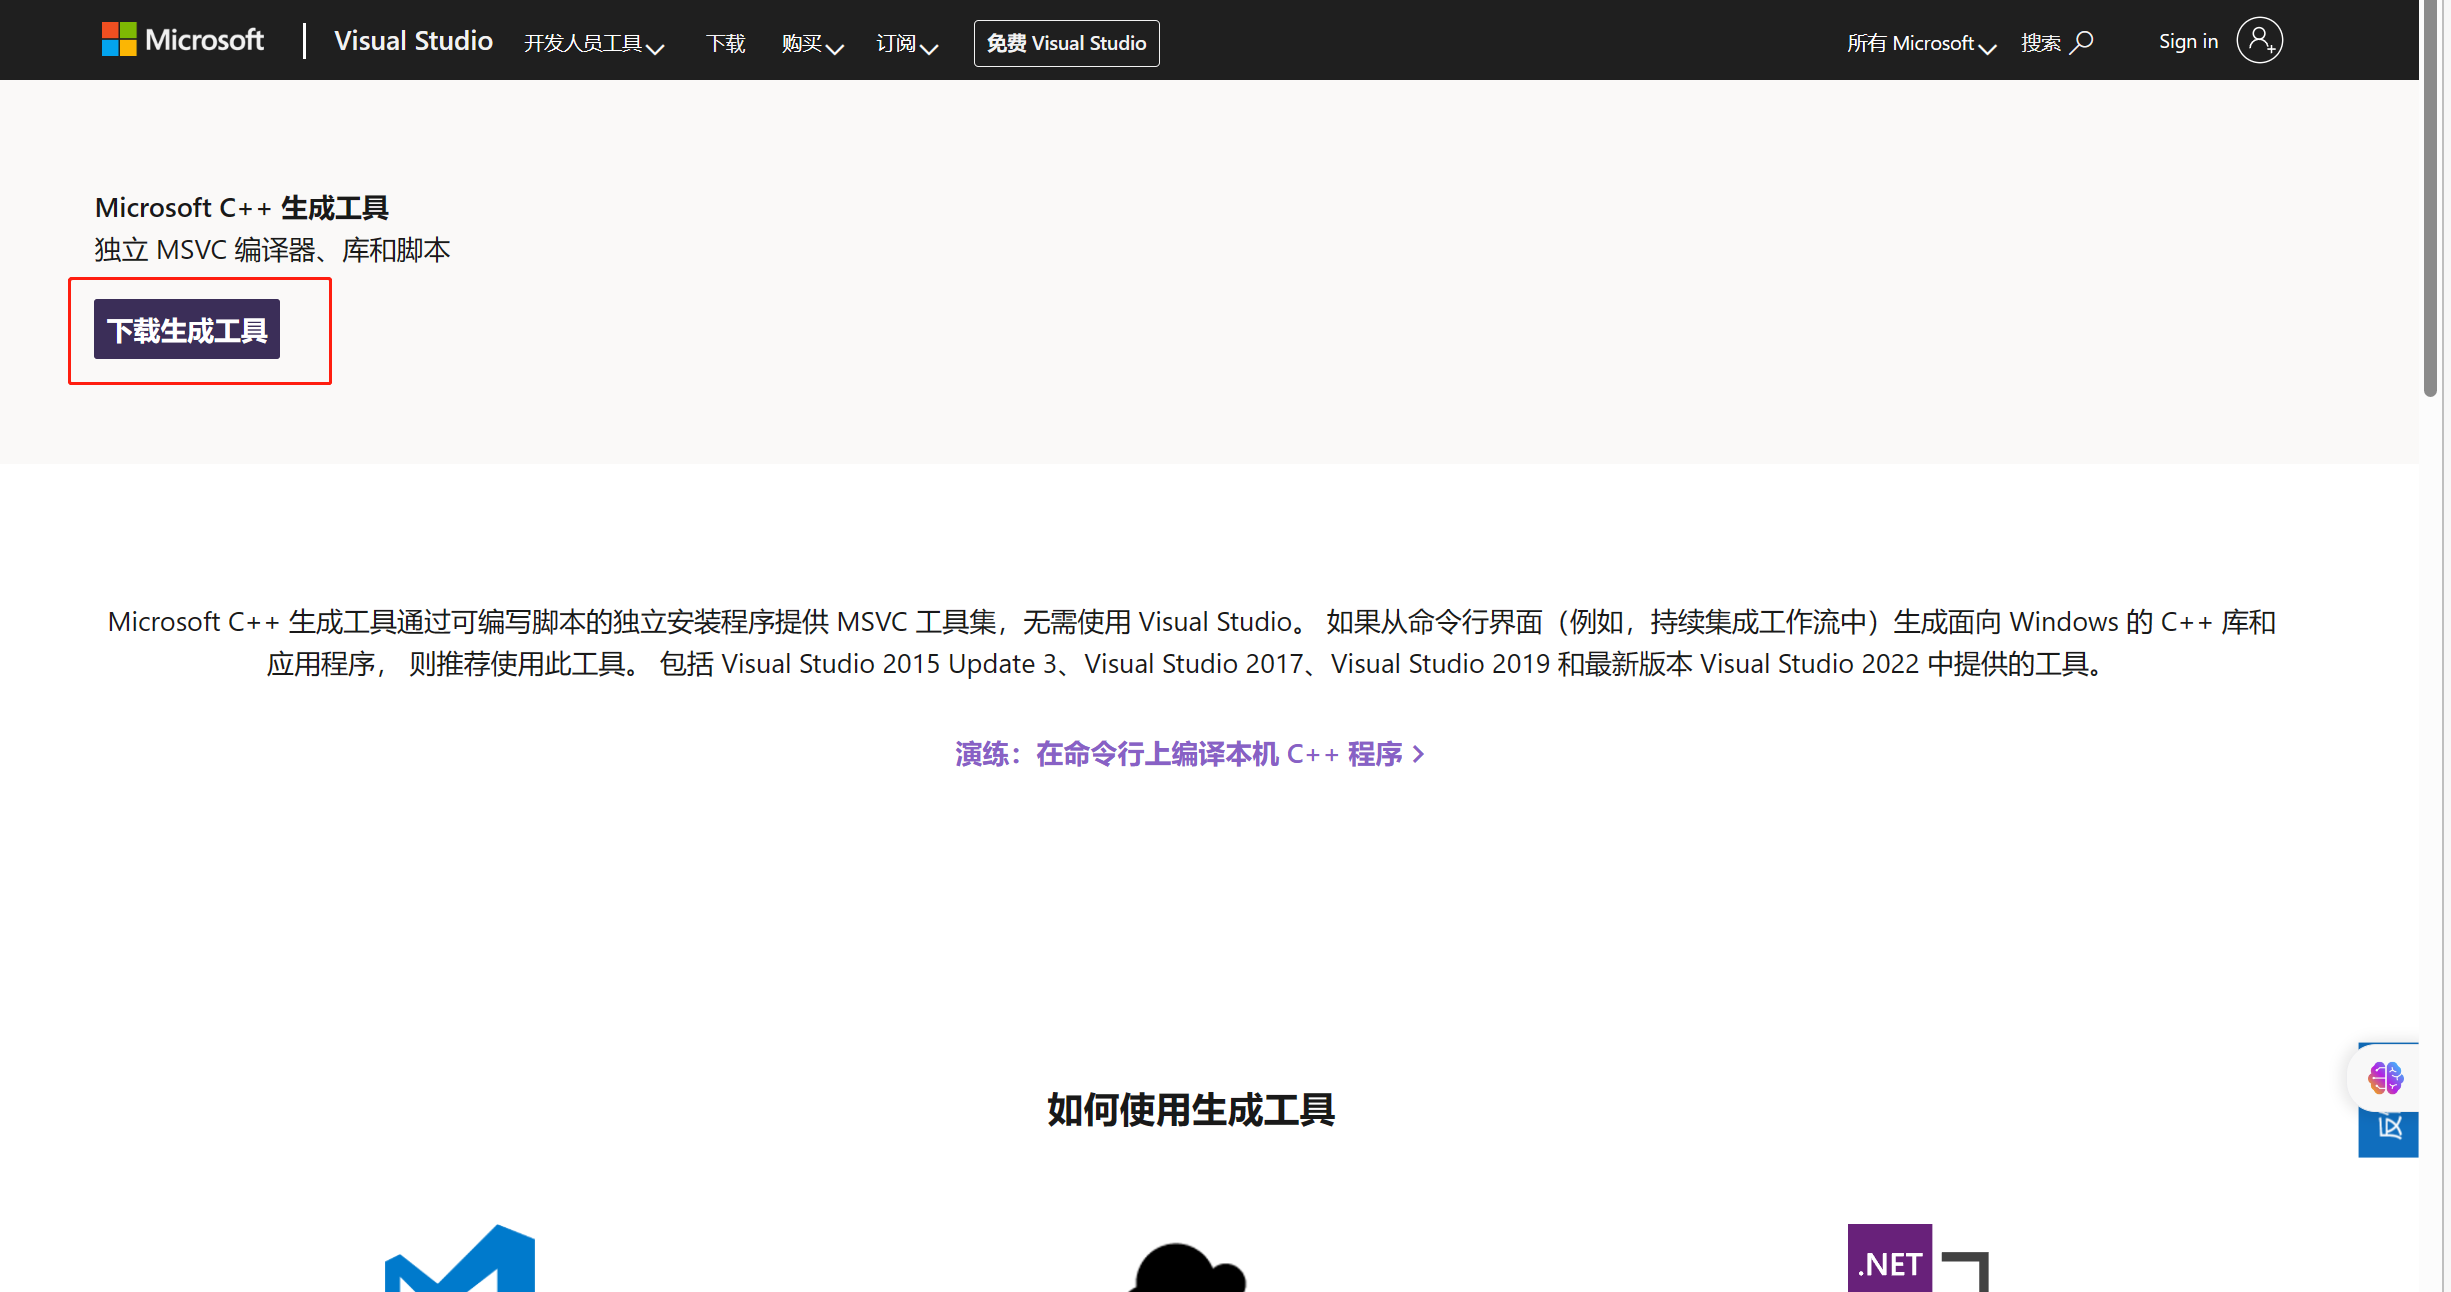Expand the 购买 dropdown menu
Image resolution: width=2451 pixels, height=1292 pixels.
[x=812, y=43]
